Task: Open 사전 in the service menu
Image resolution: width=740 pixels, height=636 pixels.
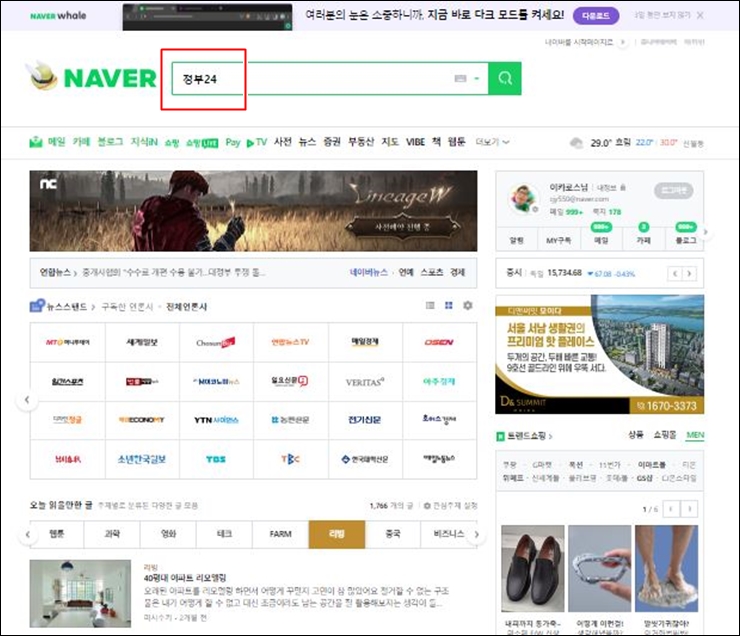Action: (x=283, y=142)
